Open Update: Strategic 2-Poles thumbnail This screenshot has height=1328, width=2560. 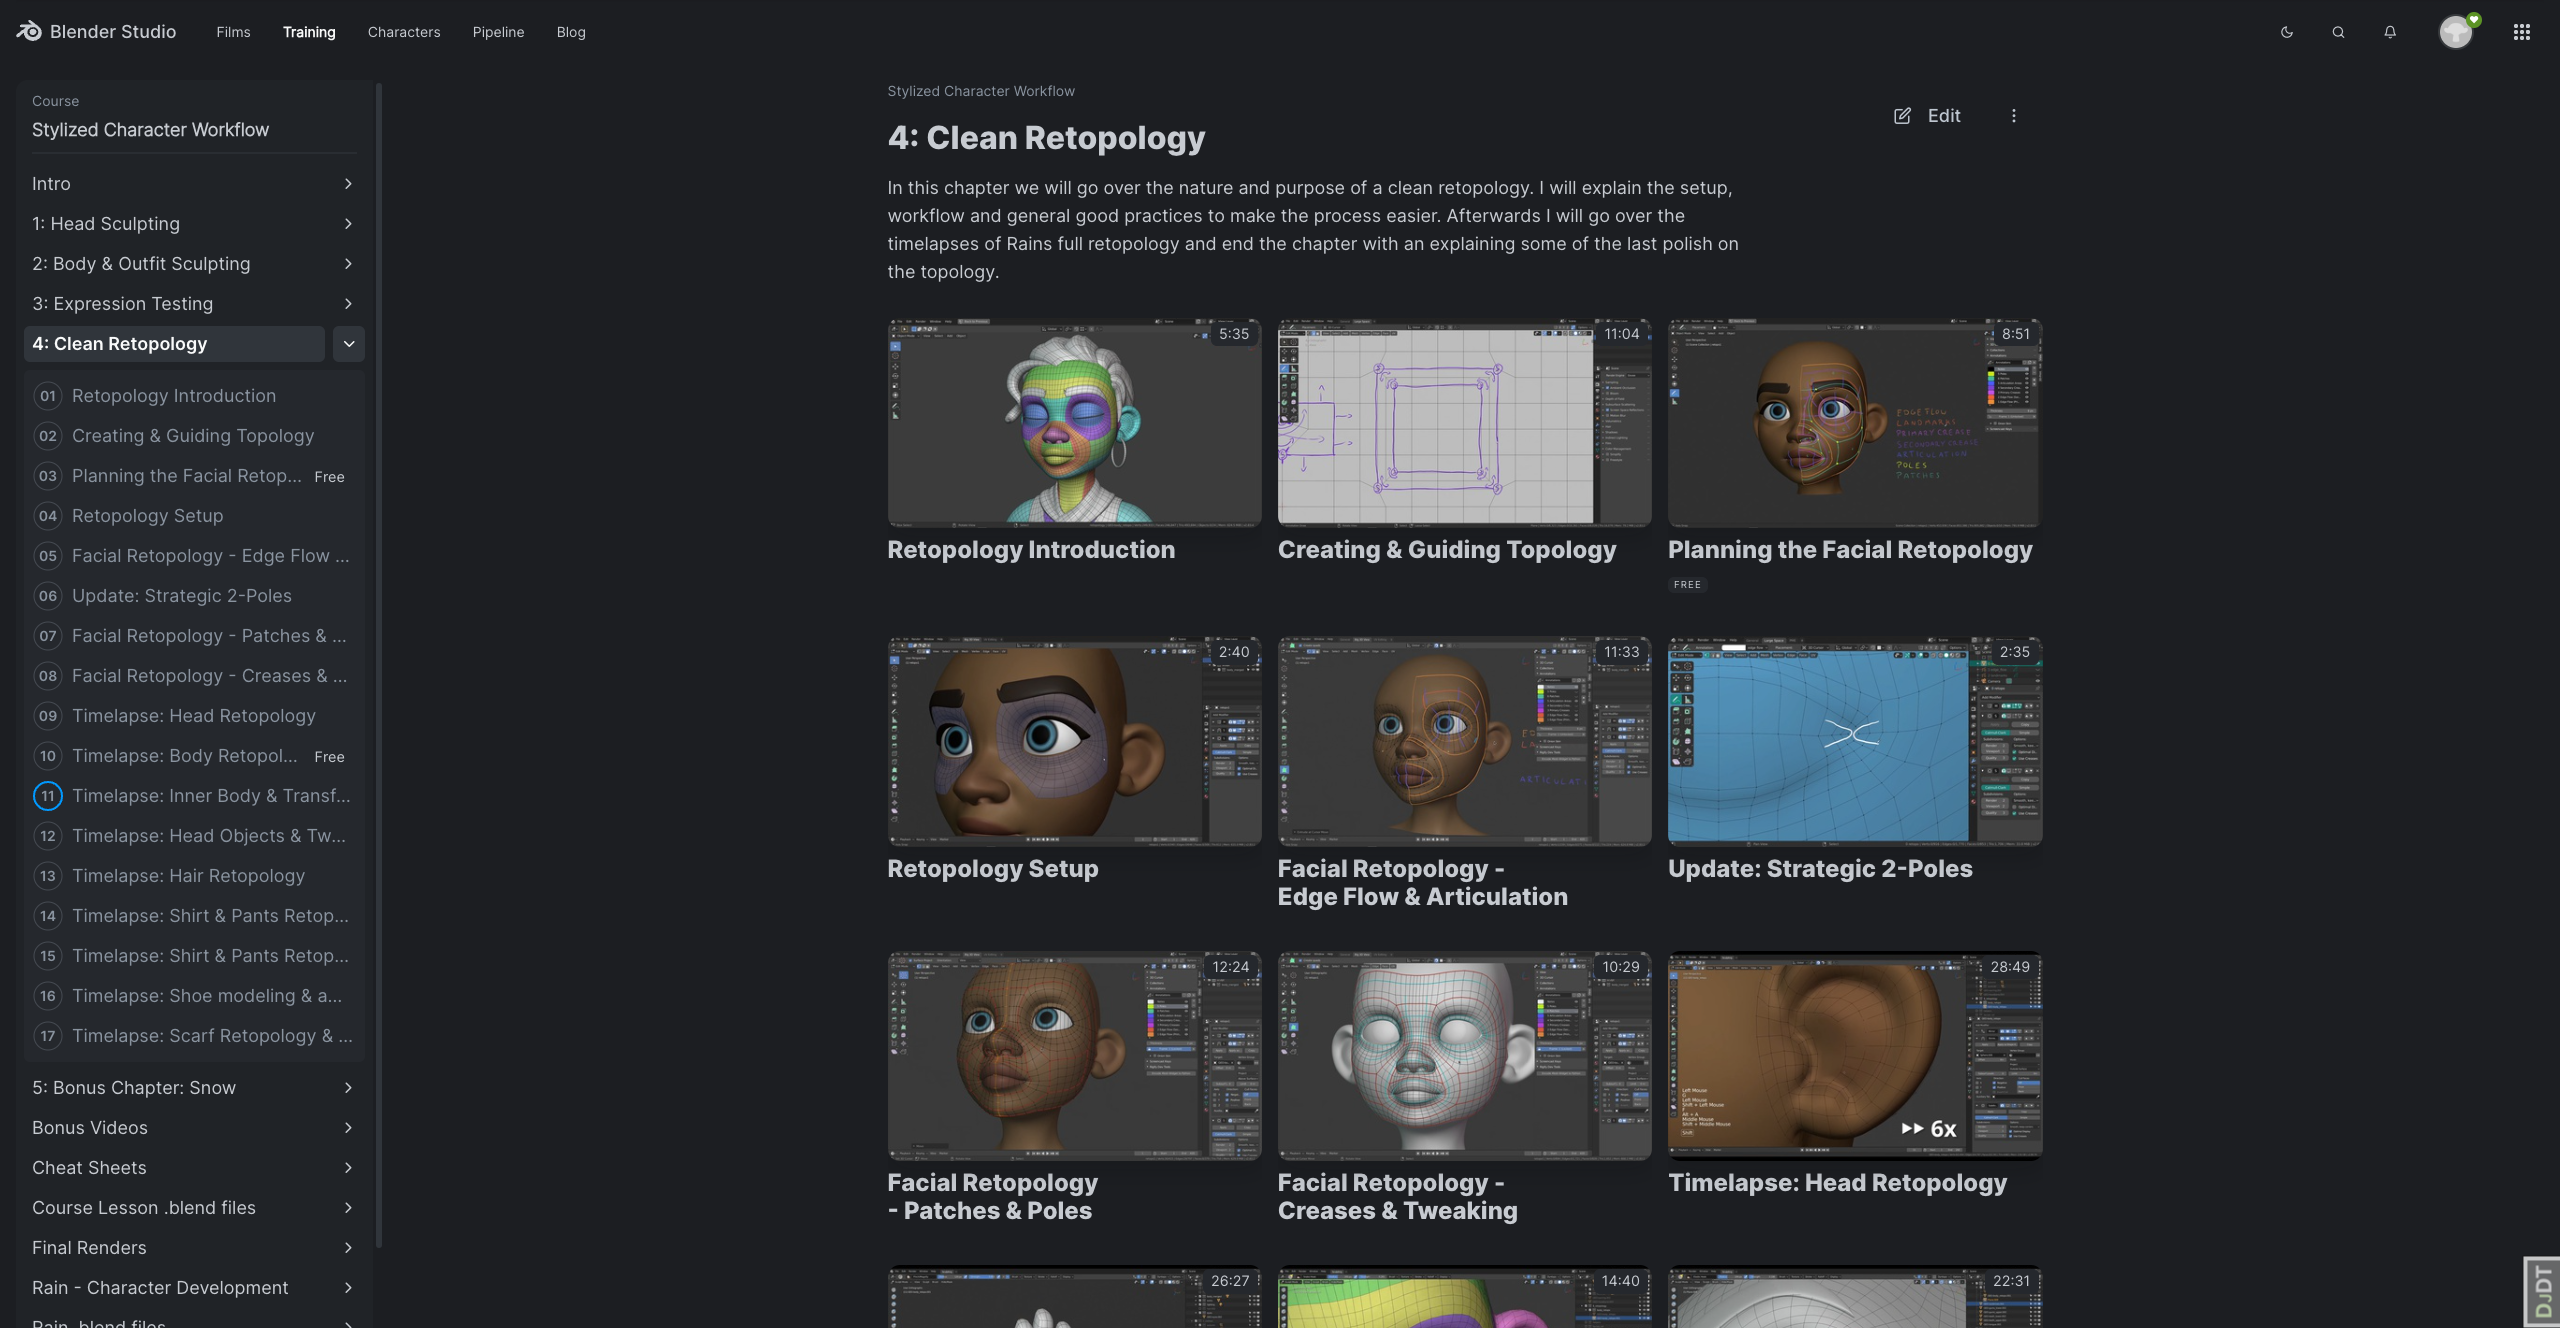coord(1854,741)
